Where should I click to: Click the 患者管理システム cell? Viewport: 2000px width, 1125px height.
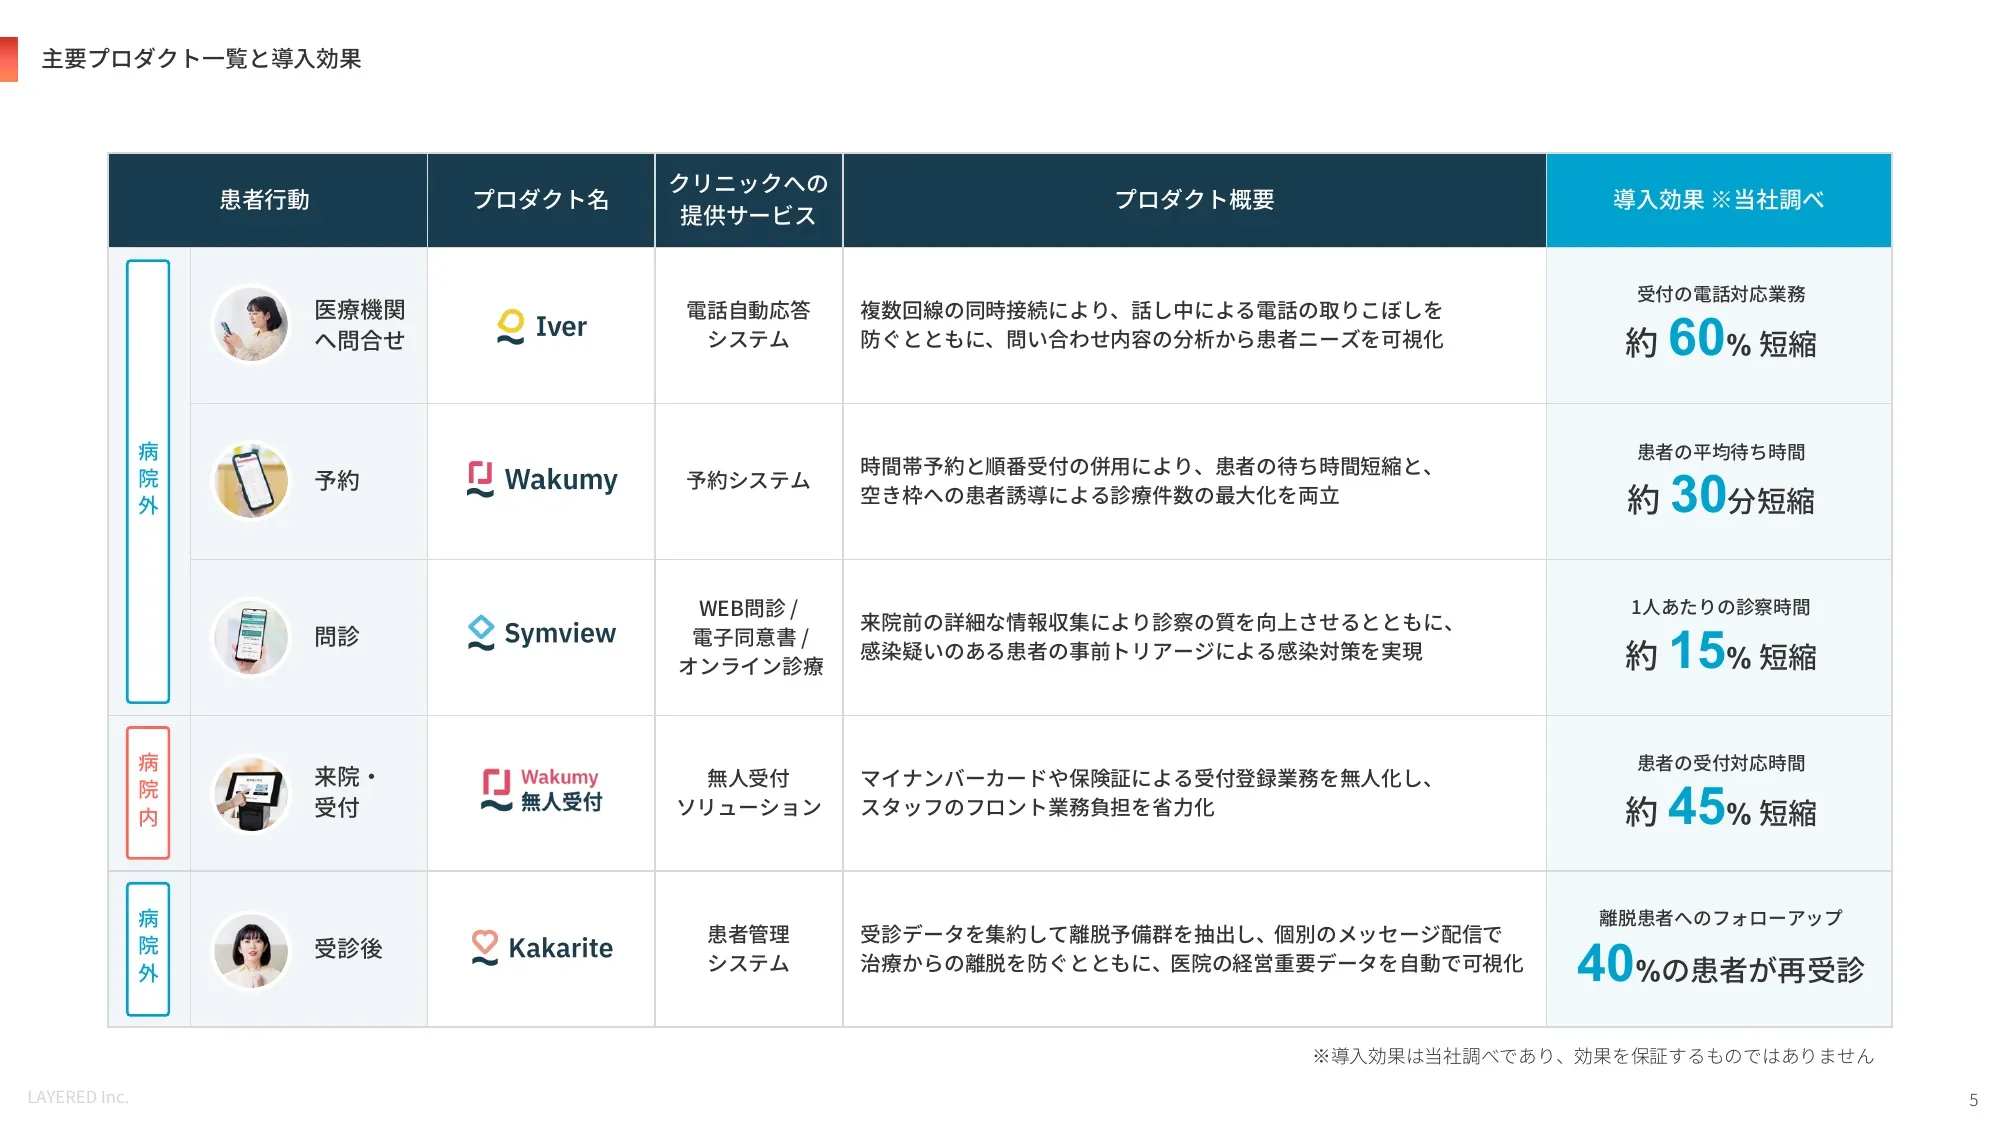click(748, 949)
